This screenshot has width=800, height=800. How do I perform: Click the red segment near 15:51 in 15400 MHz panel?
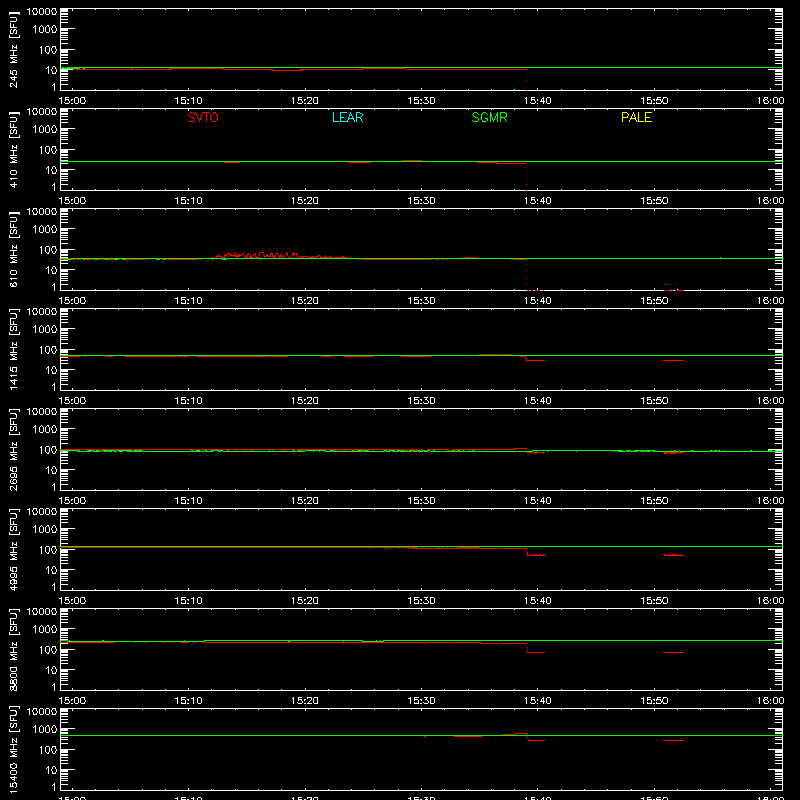pos(673,740)
